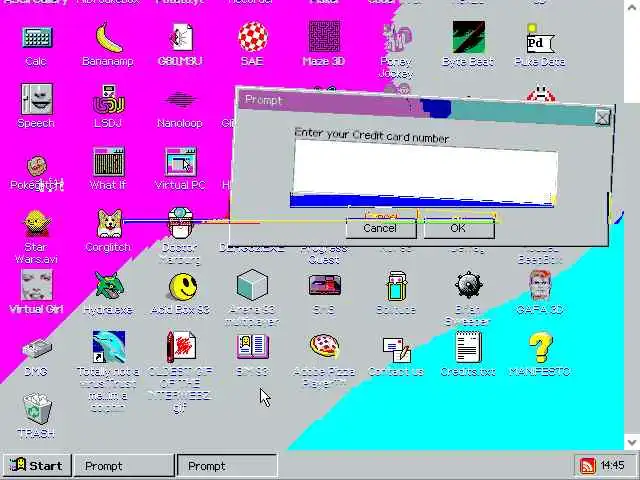
Task: Launch the Maze 3D icon
Action: point(324,37)
